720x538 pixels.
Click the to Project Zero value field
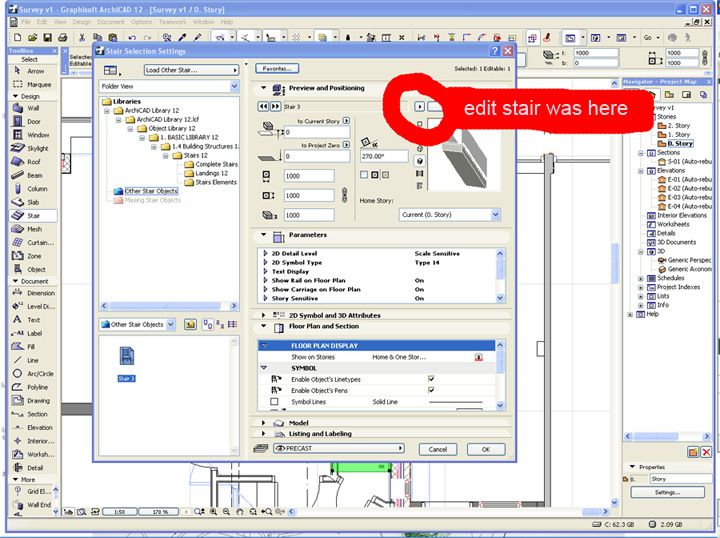[317, 156]
